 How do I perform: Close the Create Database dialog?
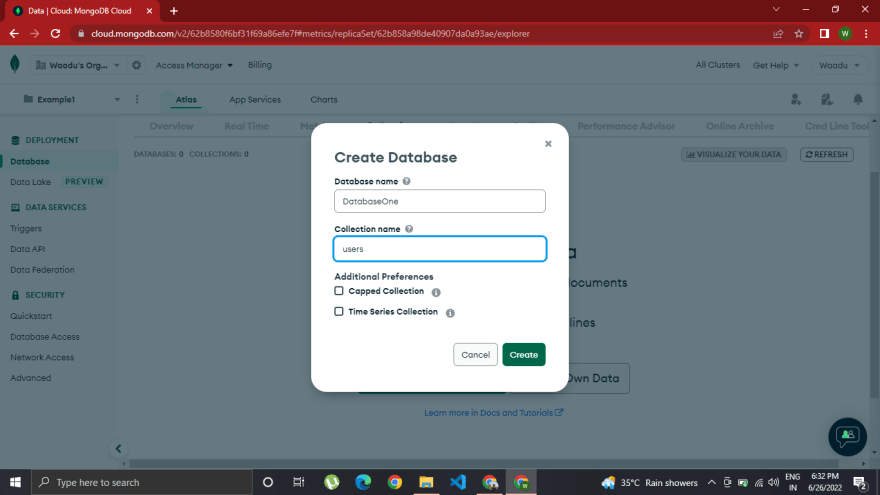tap(548, 144)
